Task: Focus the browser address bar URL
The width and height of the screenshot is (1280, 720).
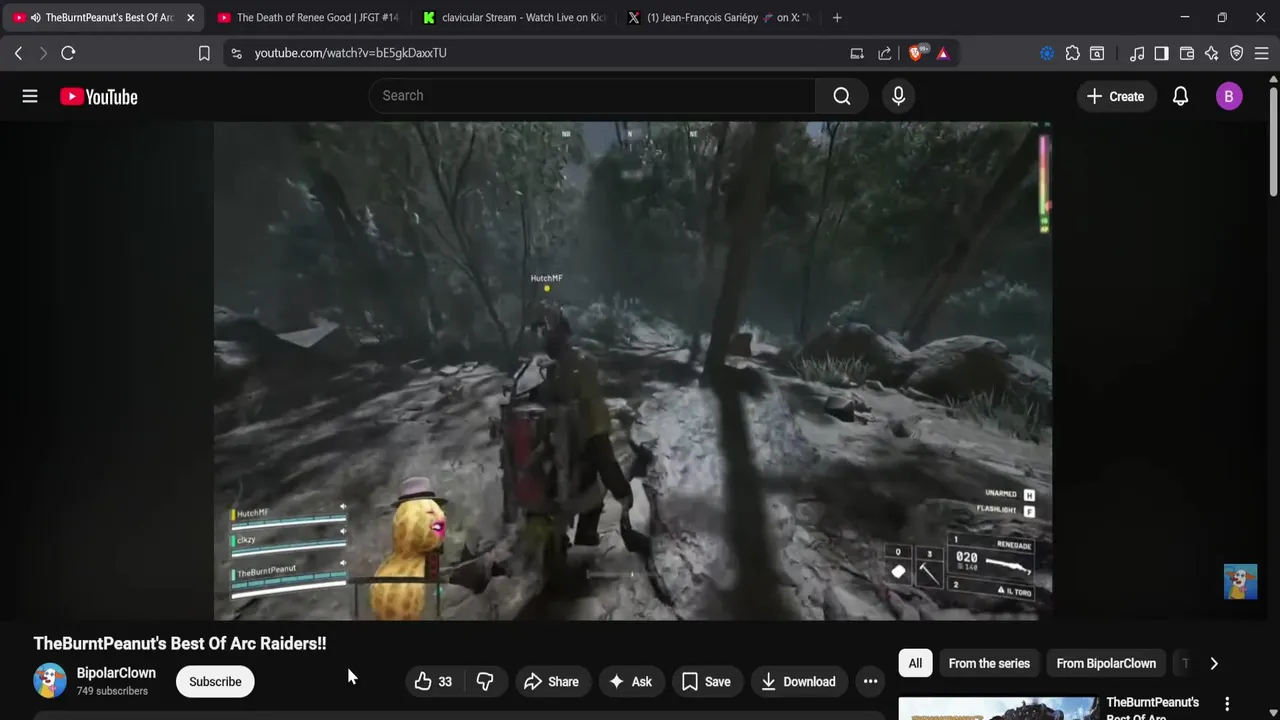Action: (350, 53)
